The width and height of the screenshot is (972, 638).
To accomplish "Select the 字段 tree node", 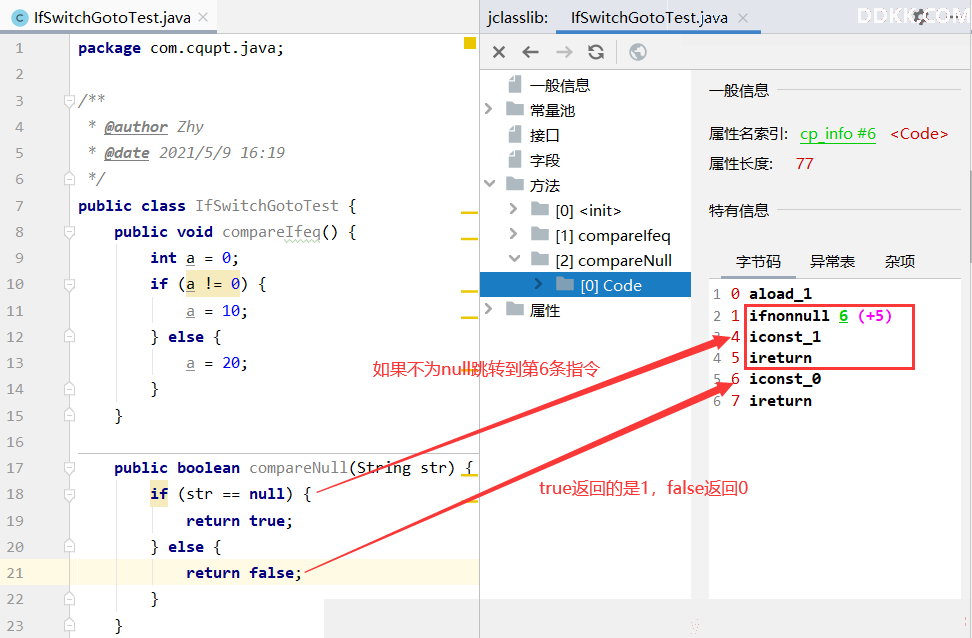I will coord(545,161).
